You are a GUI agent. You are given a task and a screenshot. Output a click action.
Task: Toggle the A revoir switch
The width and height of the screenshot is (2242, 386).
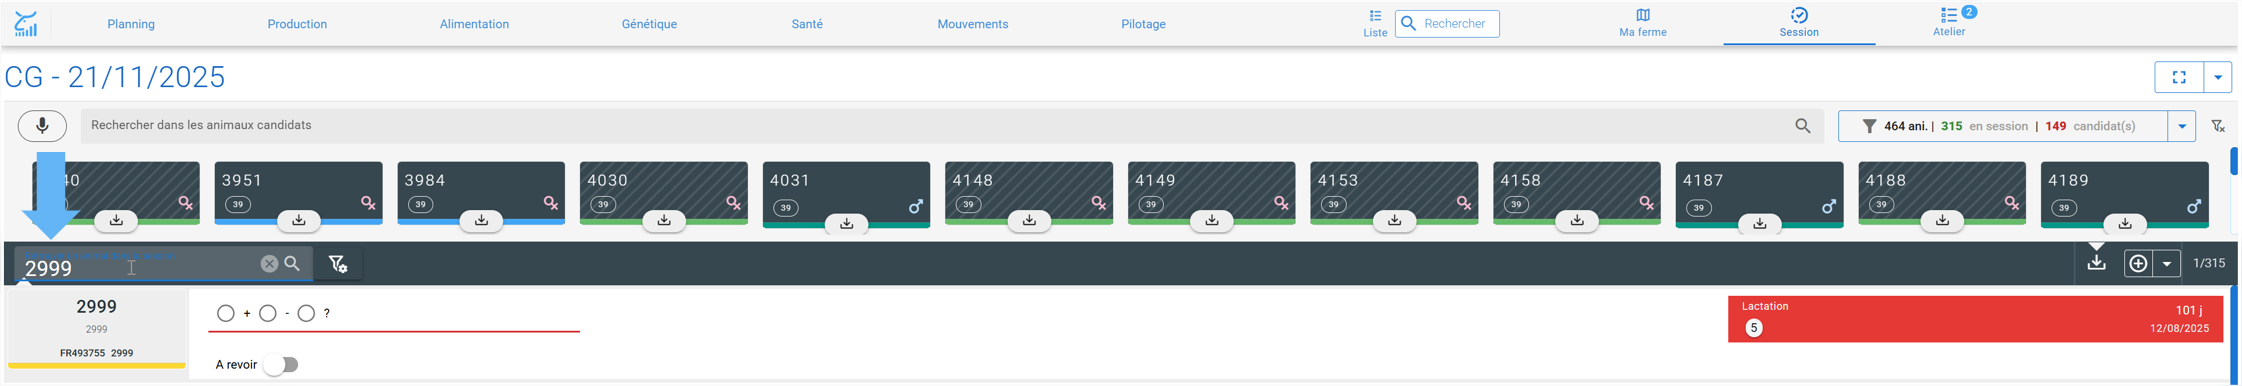281,365
